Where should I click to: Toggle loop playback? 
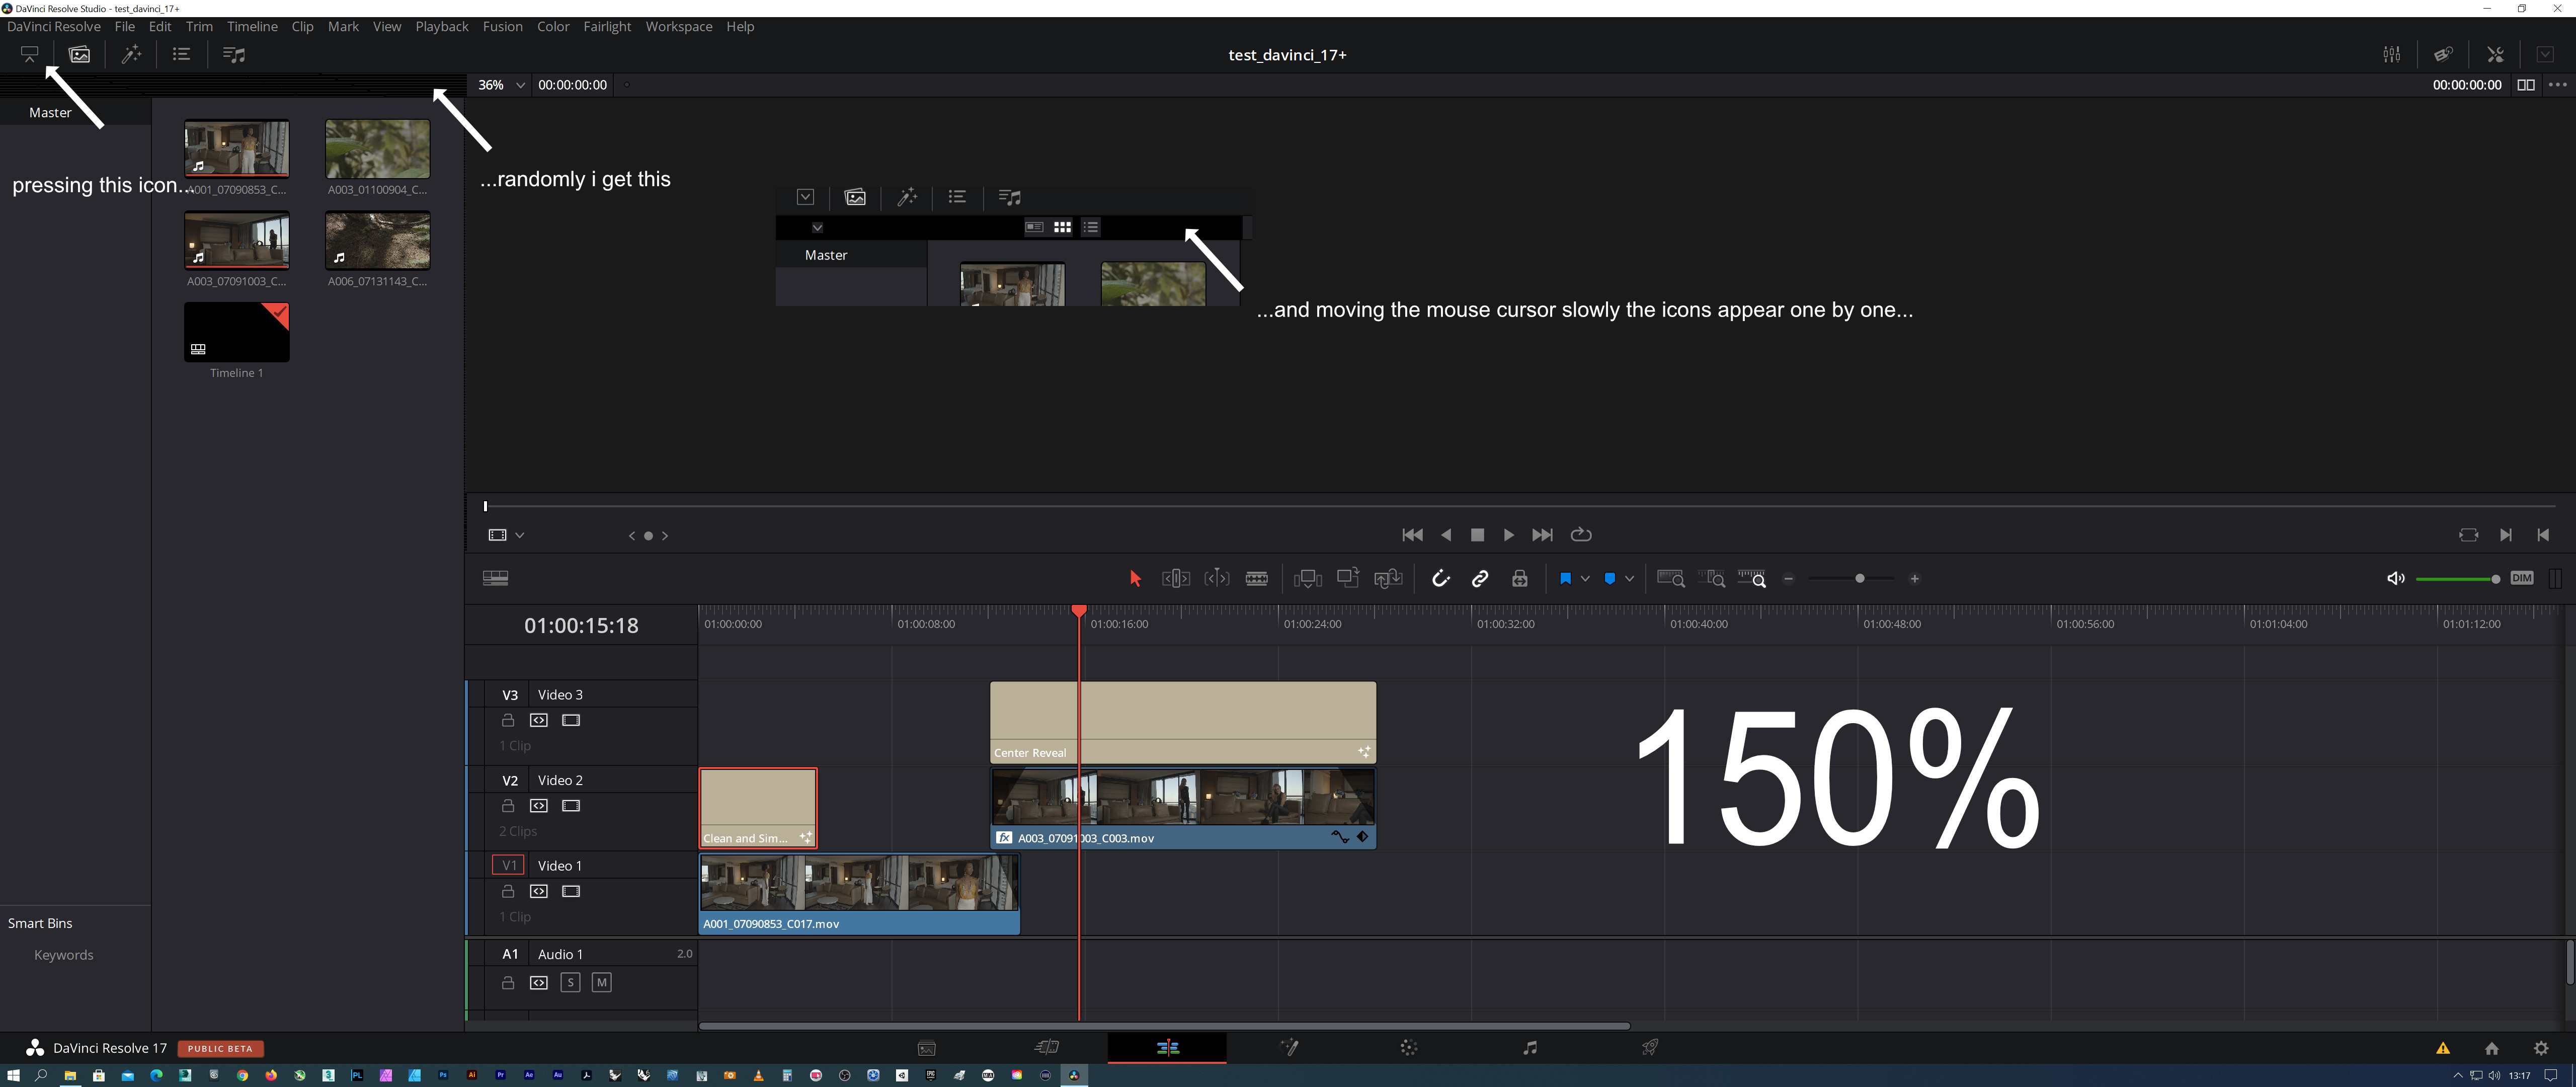coord(1581,535)
